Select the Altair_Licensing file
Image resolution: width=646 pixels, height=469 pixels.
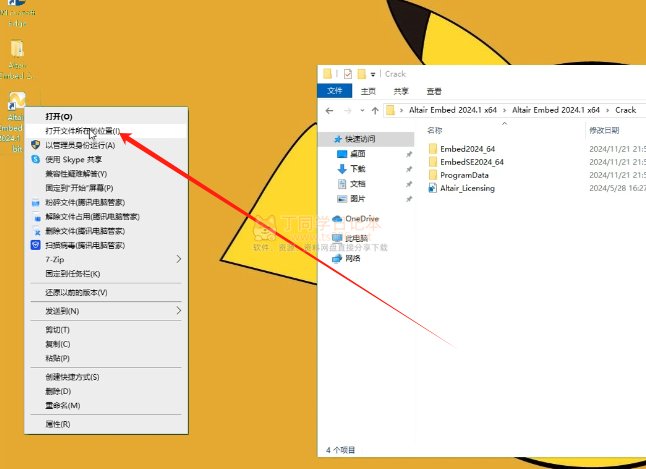(x=467, y=188)
